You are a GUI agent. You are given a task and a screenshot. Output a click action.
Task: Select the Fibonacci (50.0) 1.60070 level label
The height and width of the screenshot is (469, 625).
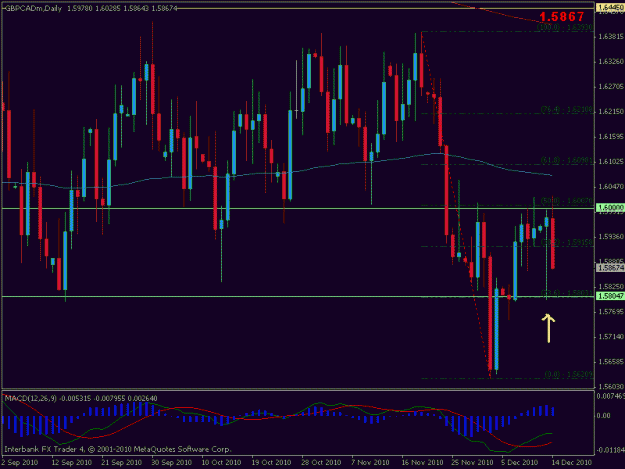(x=567, y=201)
